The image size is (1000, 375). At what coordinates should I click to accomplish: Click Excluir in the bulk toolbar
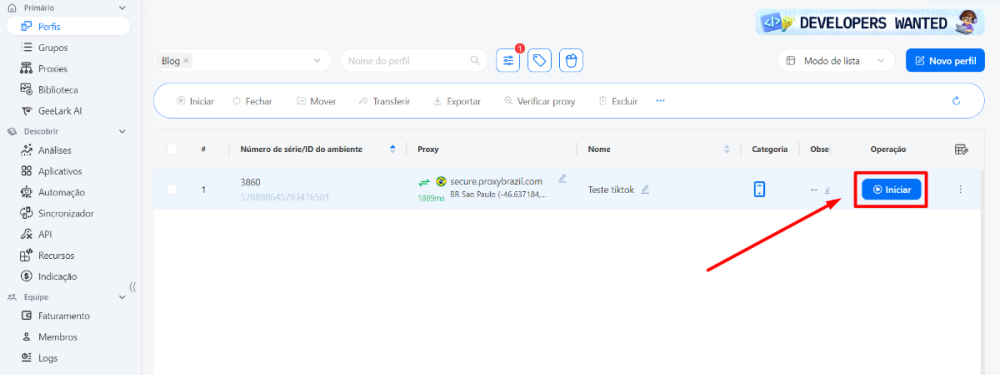tap(618, 101)
